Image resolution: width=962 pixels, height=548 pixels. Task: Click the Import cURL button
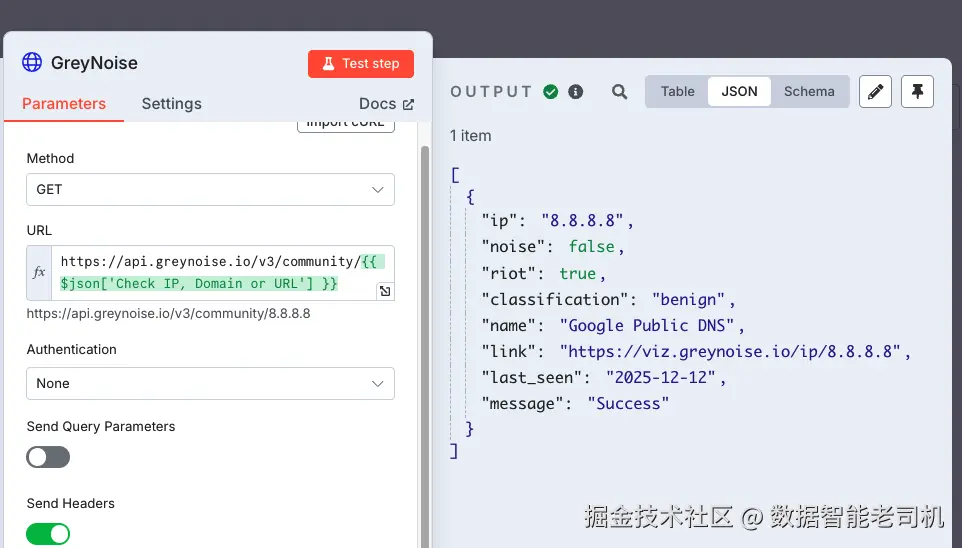pos(345,125)
